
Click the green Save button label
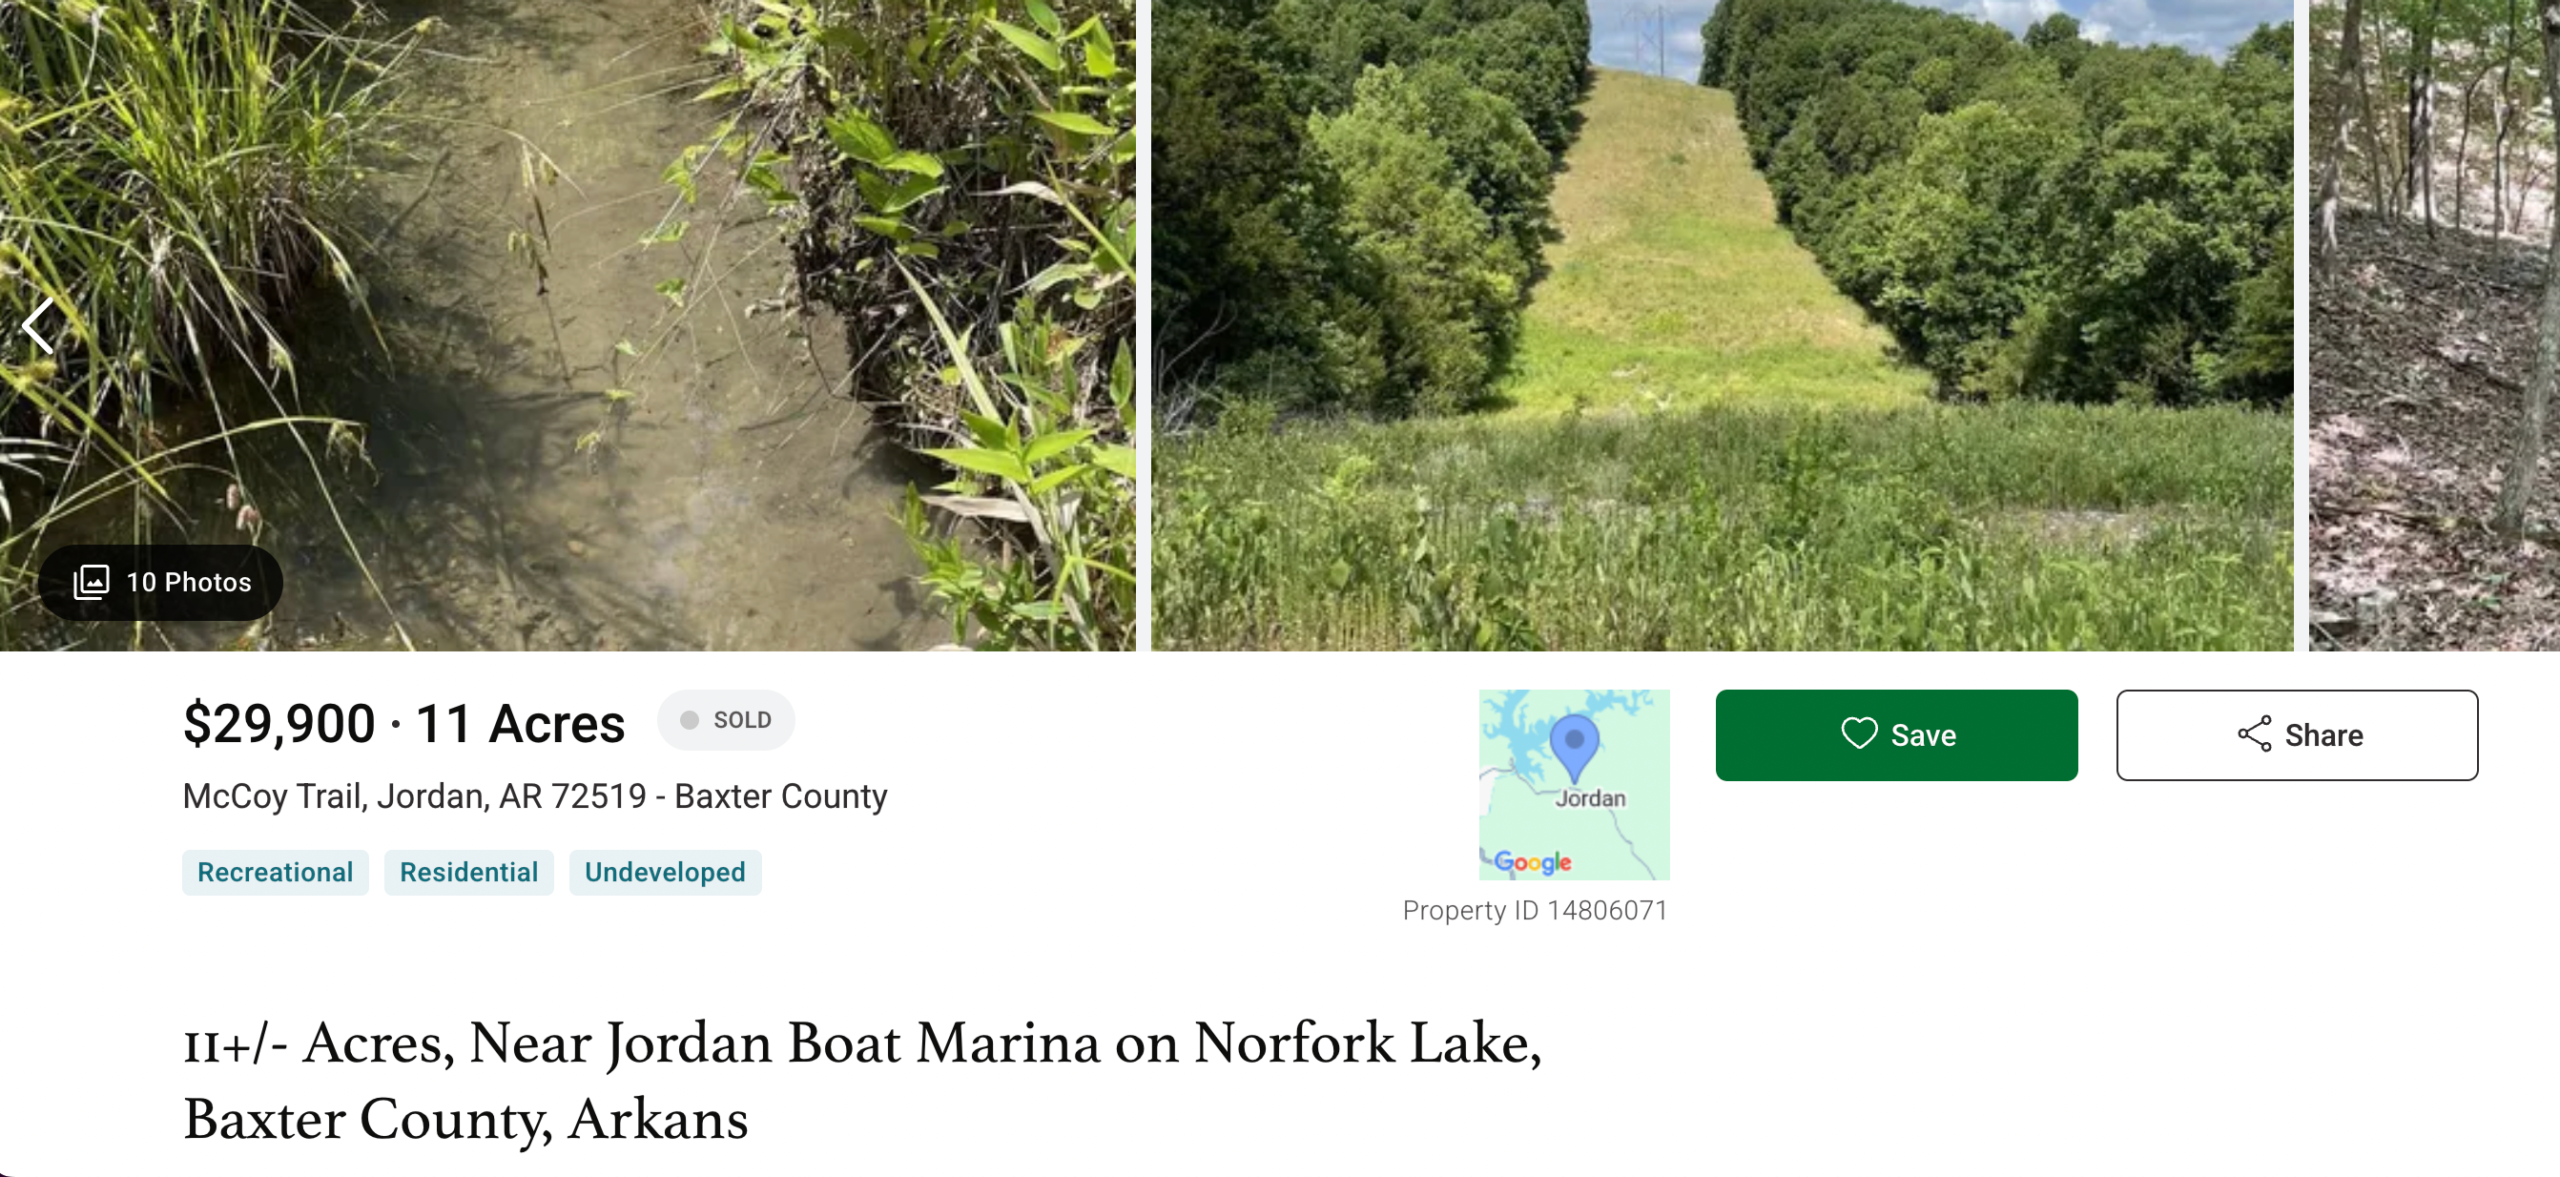click(x=1923, y=736)
